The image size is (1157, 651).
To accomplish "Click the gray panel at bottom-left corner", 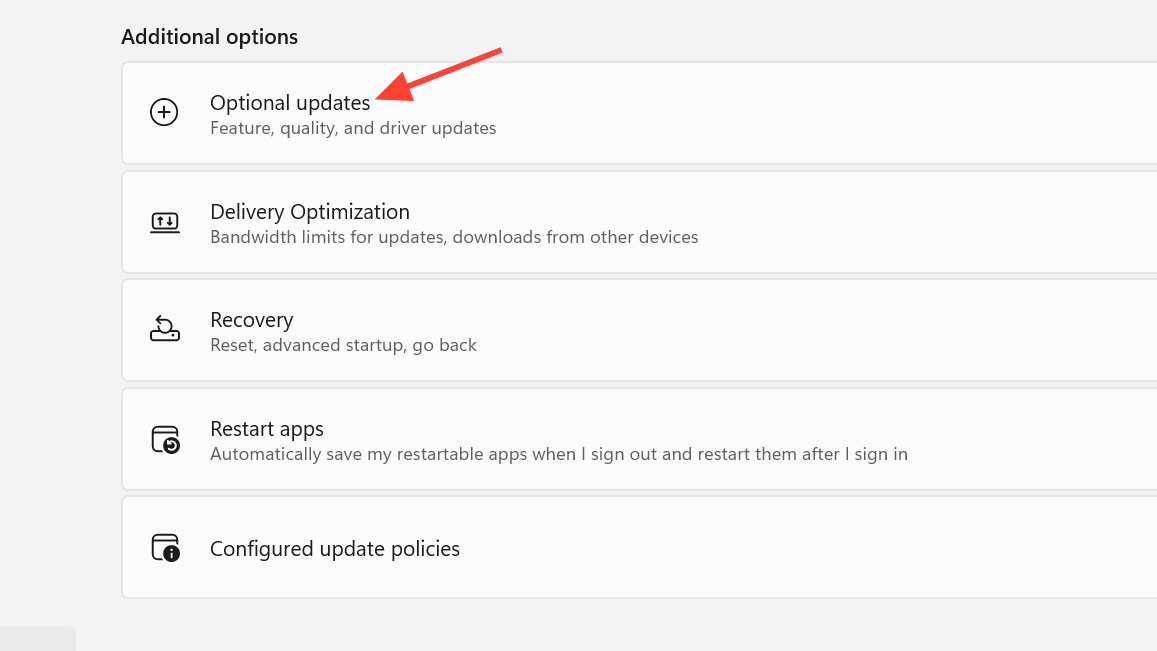I will [x=38, y=638].
